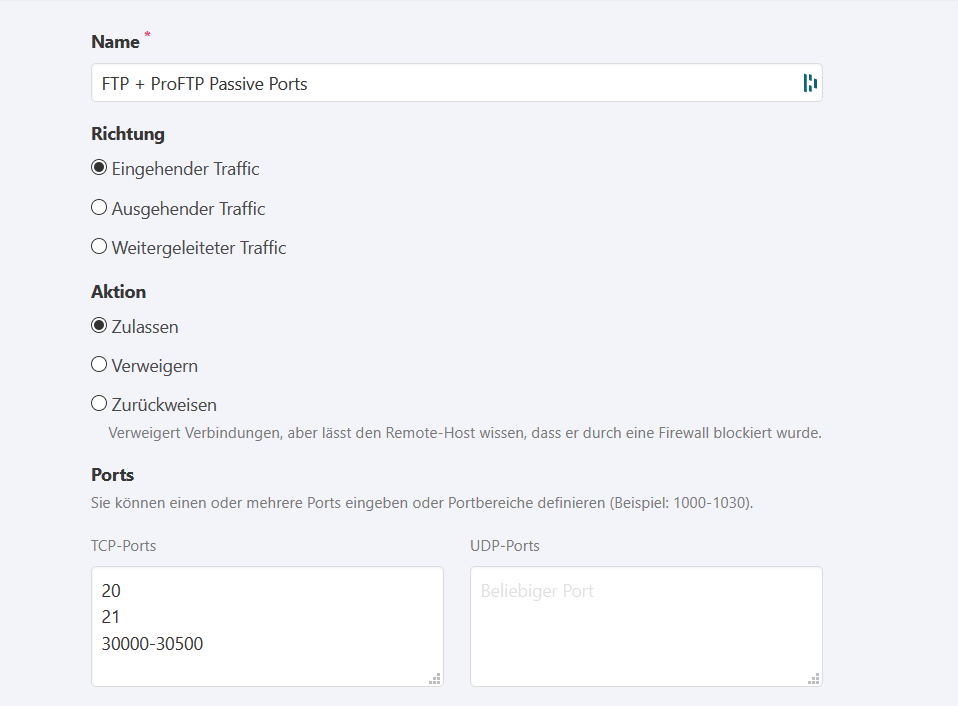This screenshot has width=958, height=706.
Task: Grab the TCP-Ports textarea resize handle
Action: pyautogui.click(x=435, y=678)
